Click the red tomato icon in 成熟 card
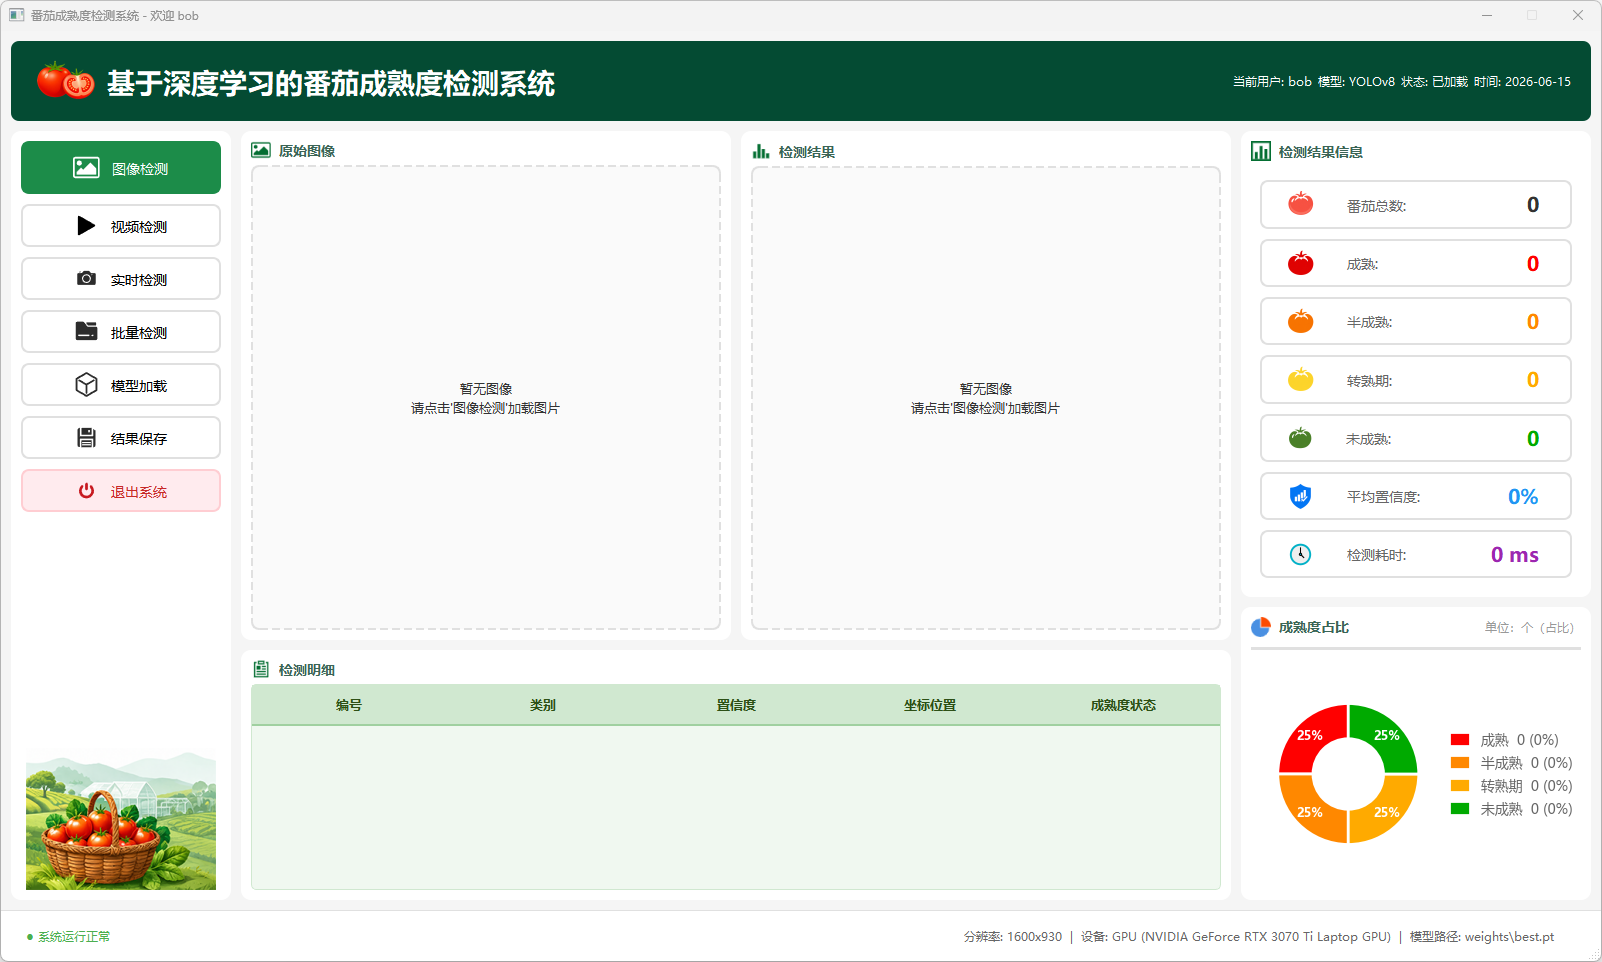Viewport: 1602px width, 962px height. pos(1300,263)
